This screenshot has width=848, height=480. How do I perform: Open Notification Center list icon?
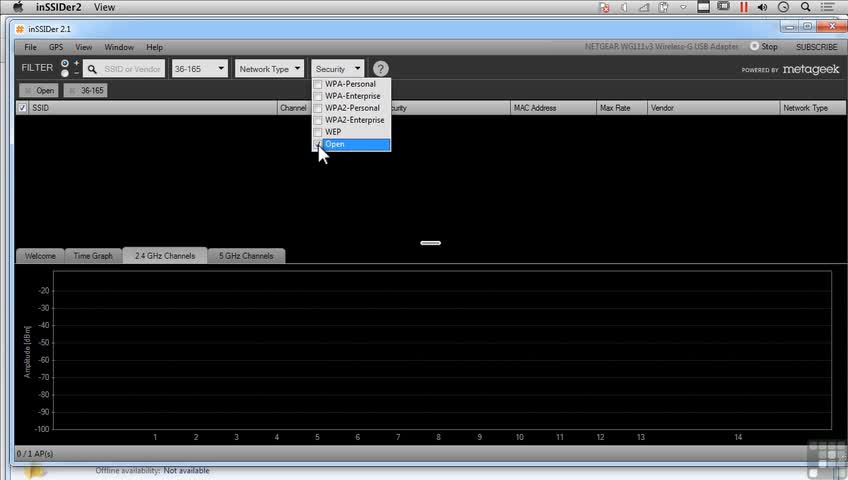click(827, 7)
